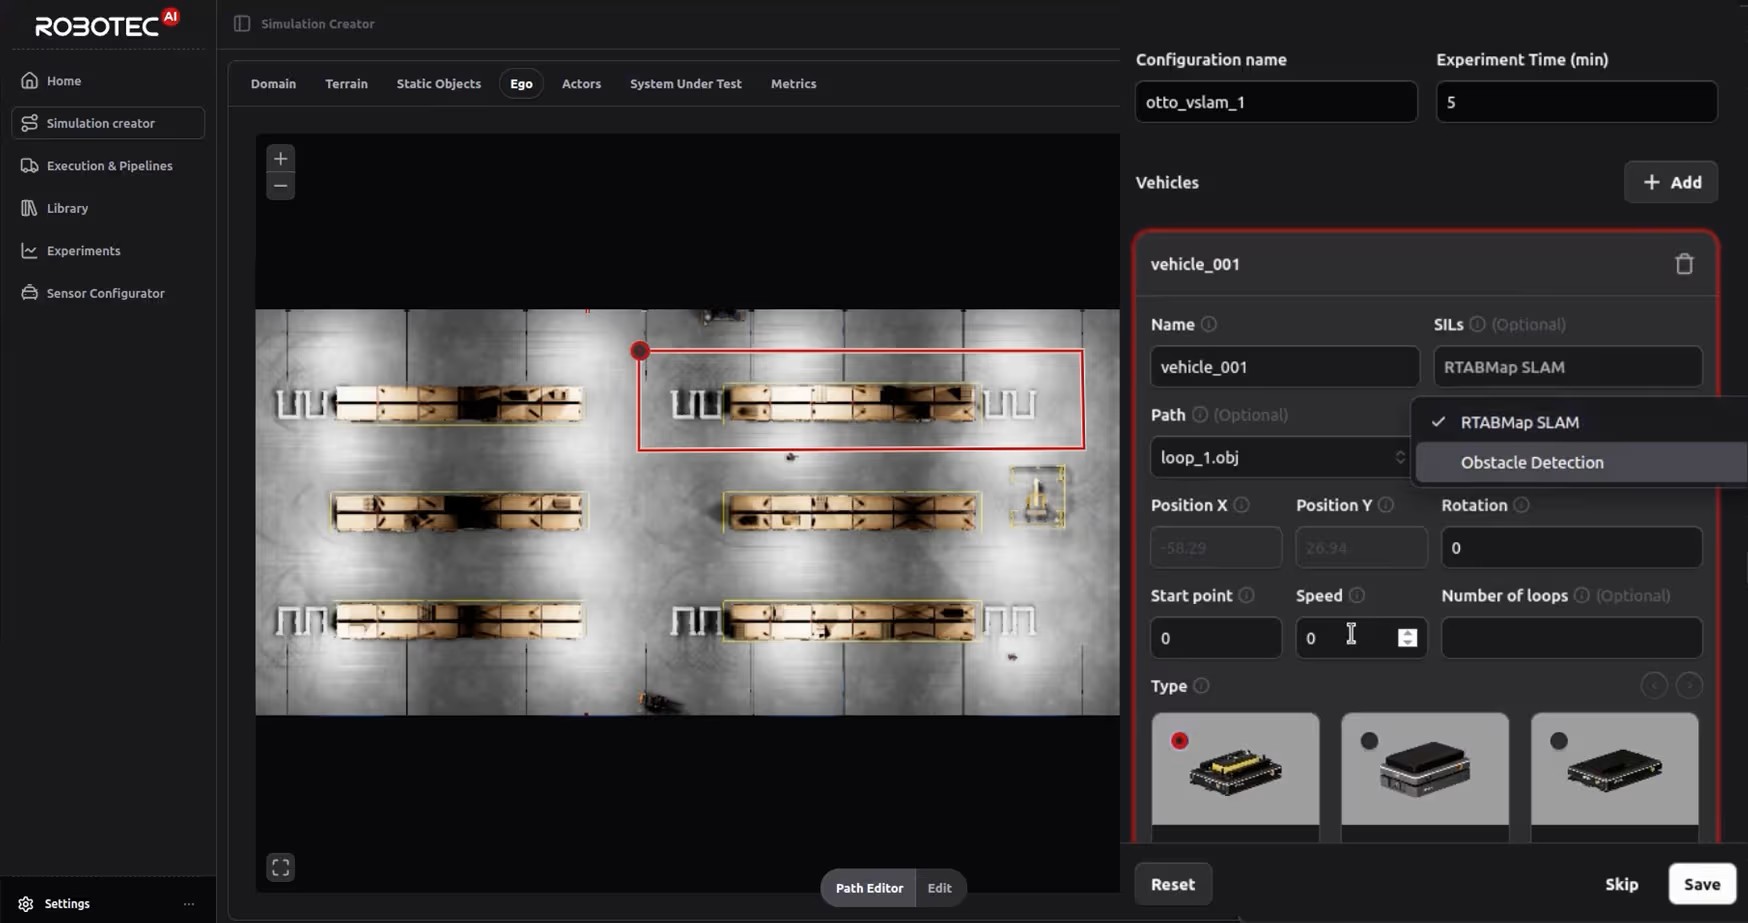This screenshot has height=923, width=1748.
Task: Select the first vehicle type radio button
Action: click(1180, 741)
